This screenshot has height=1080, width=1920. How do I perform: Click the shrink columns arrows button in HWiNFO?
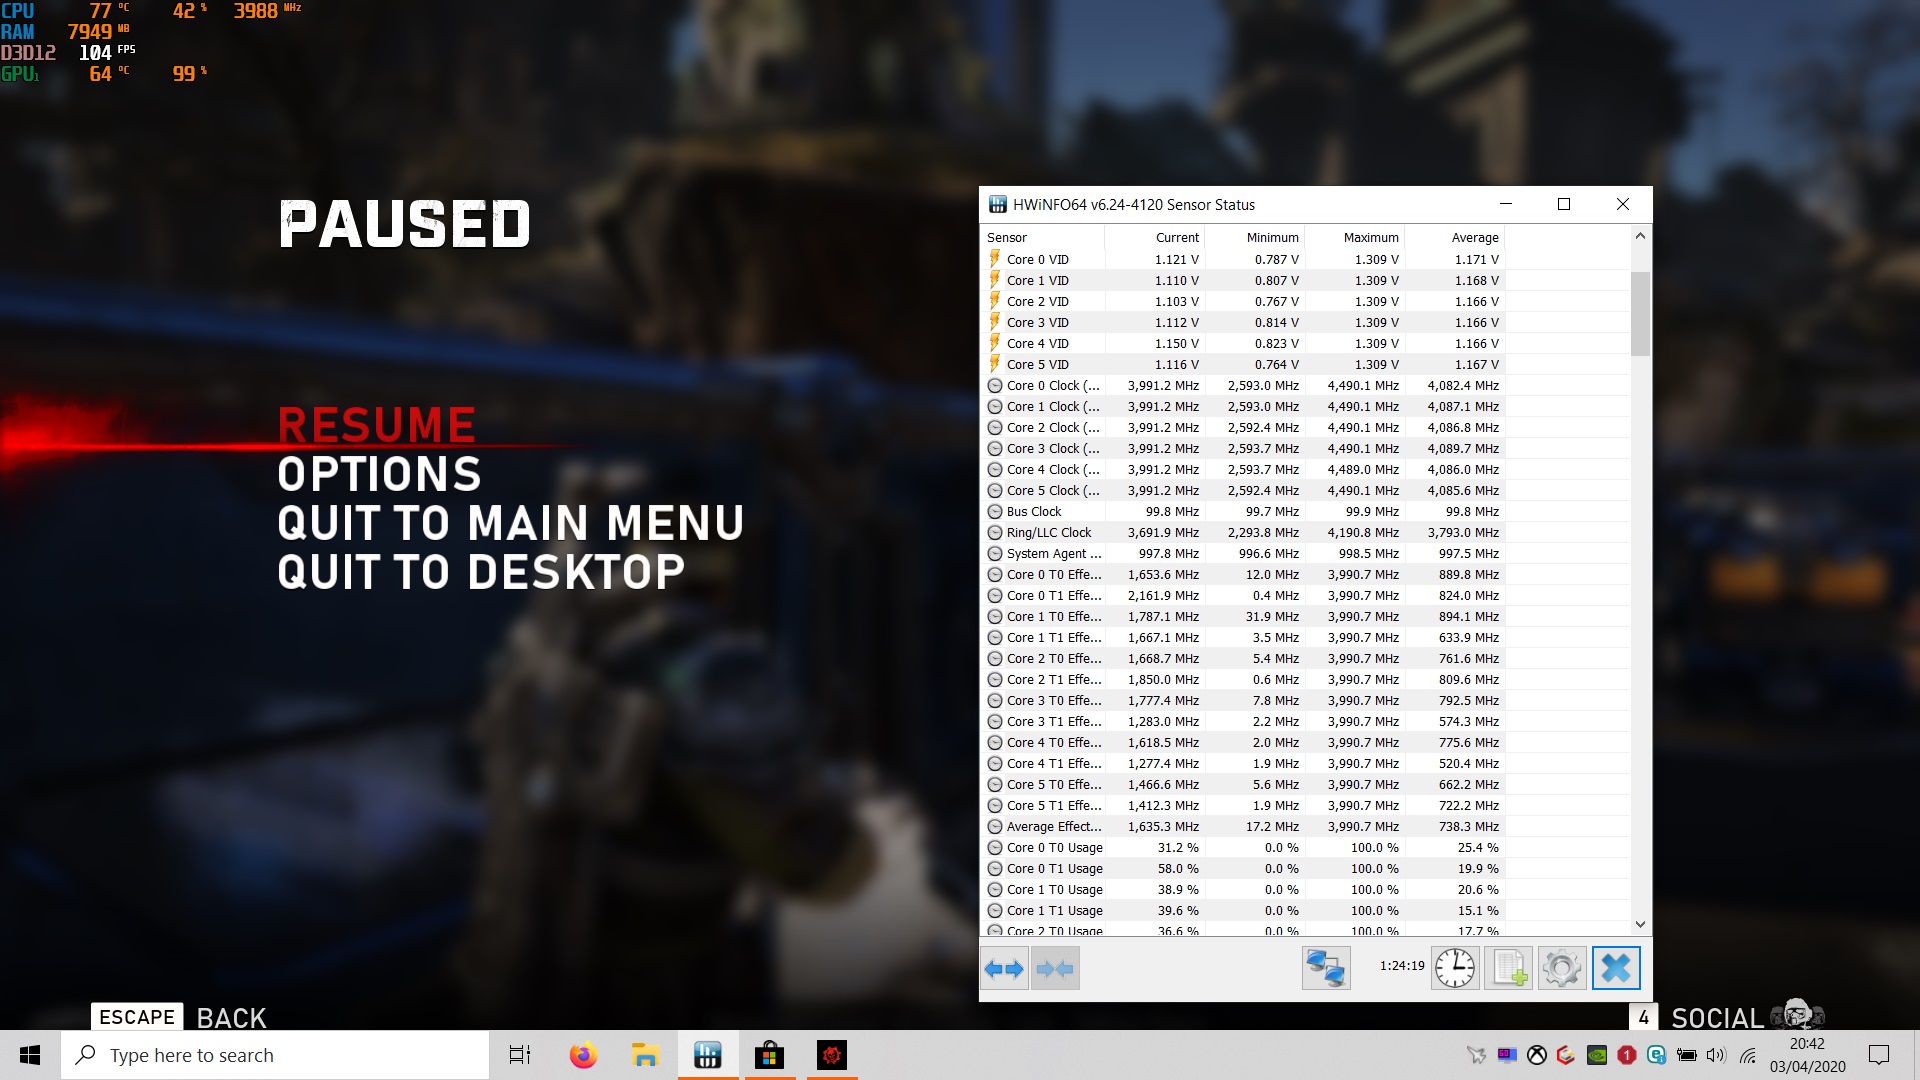coord(1055,968)
